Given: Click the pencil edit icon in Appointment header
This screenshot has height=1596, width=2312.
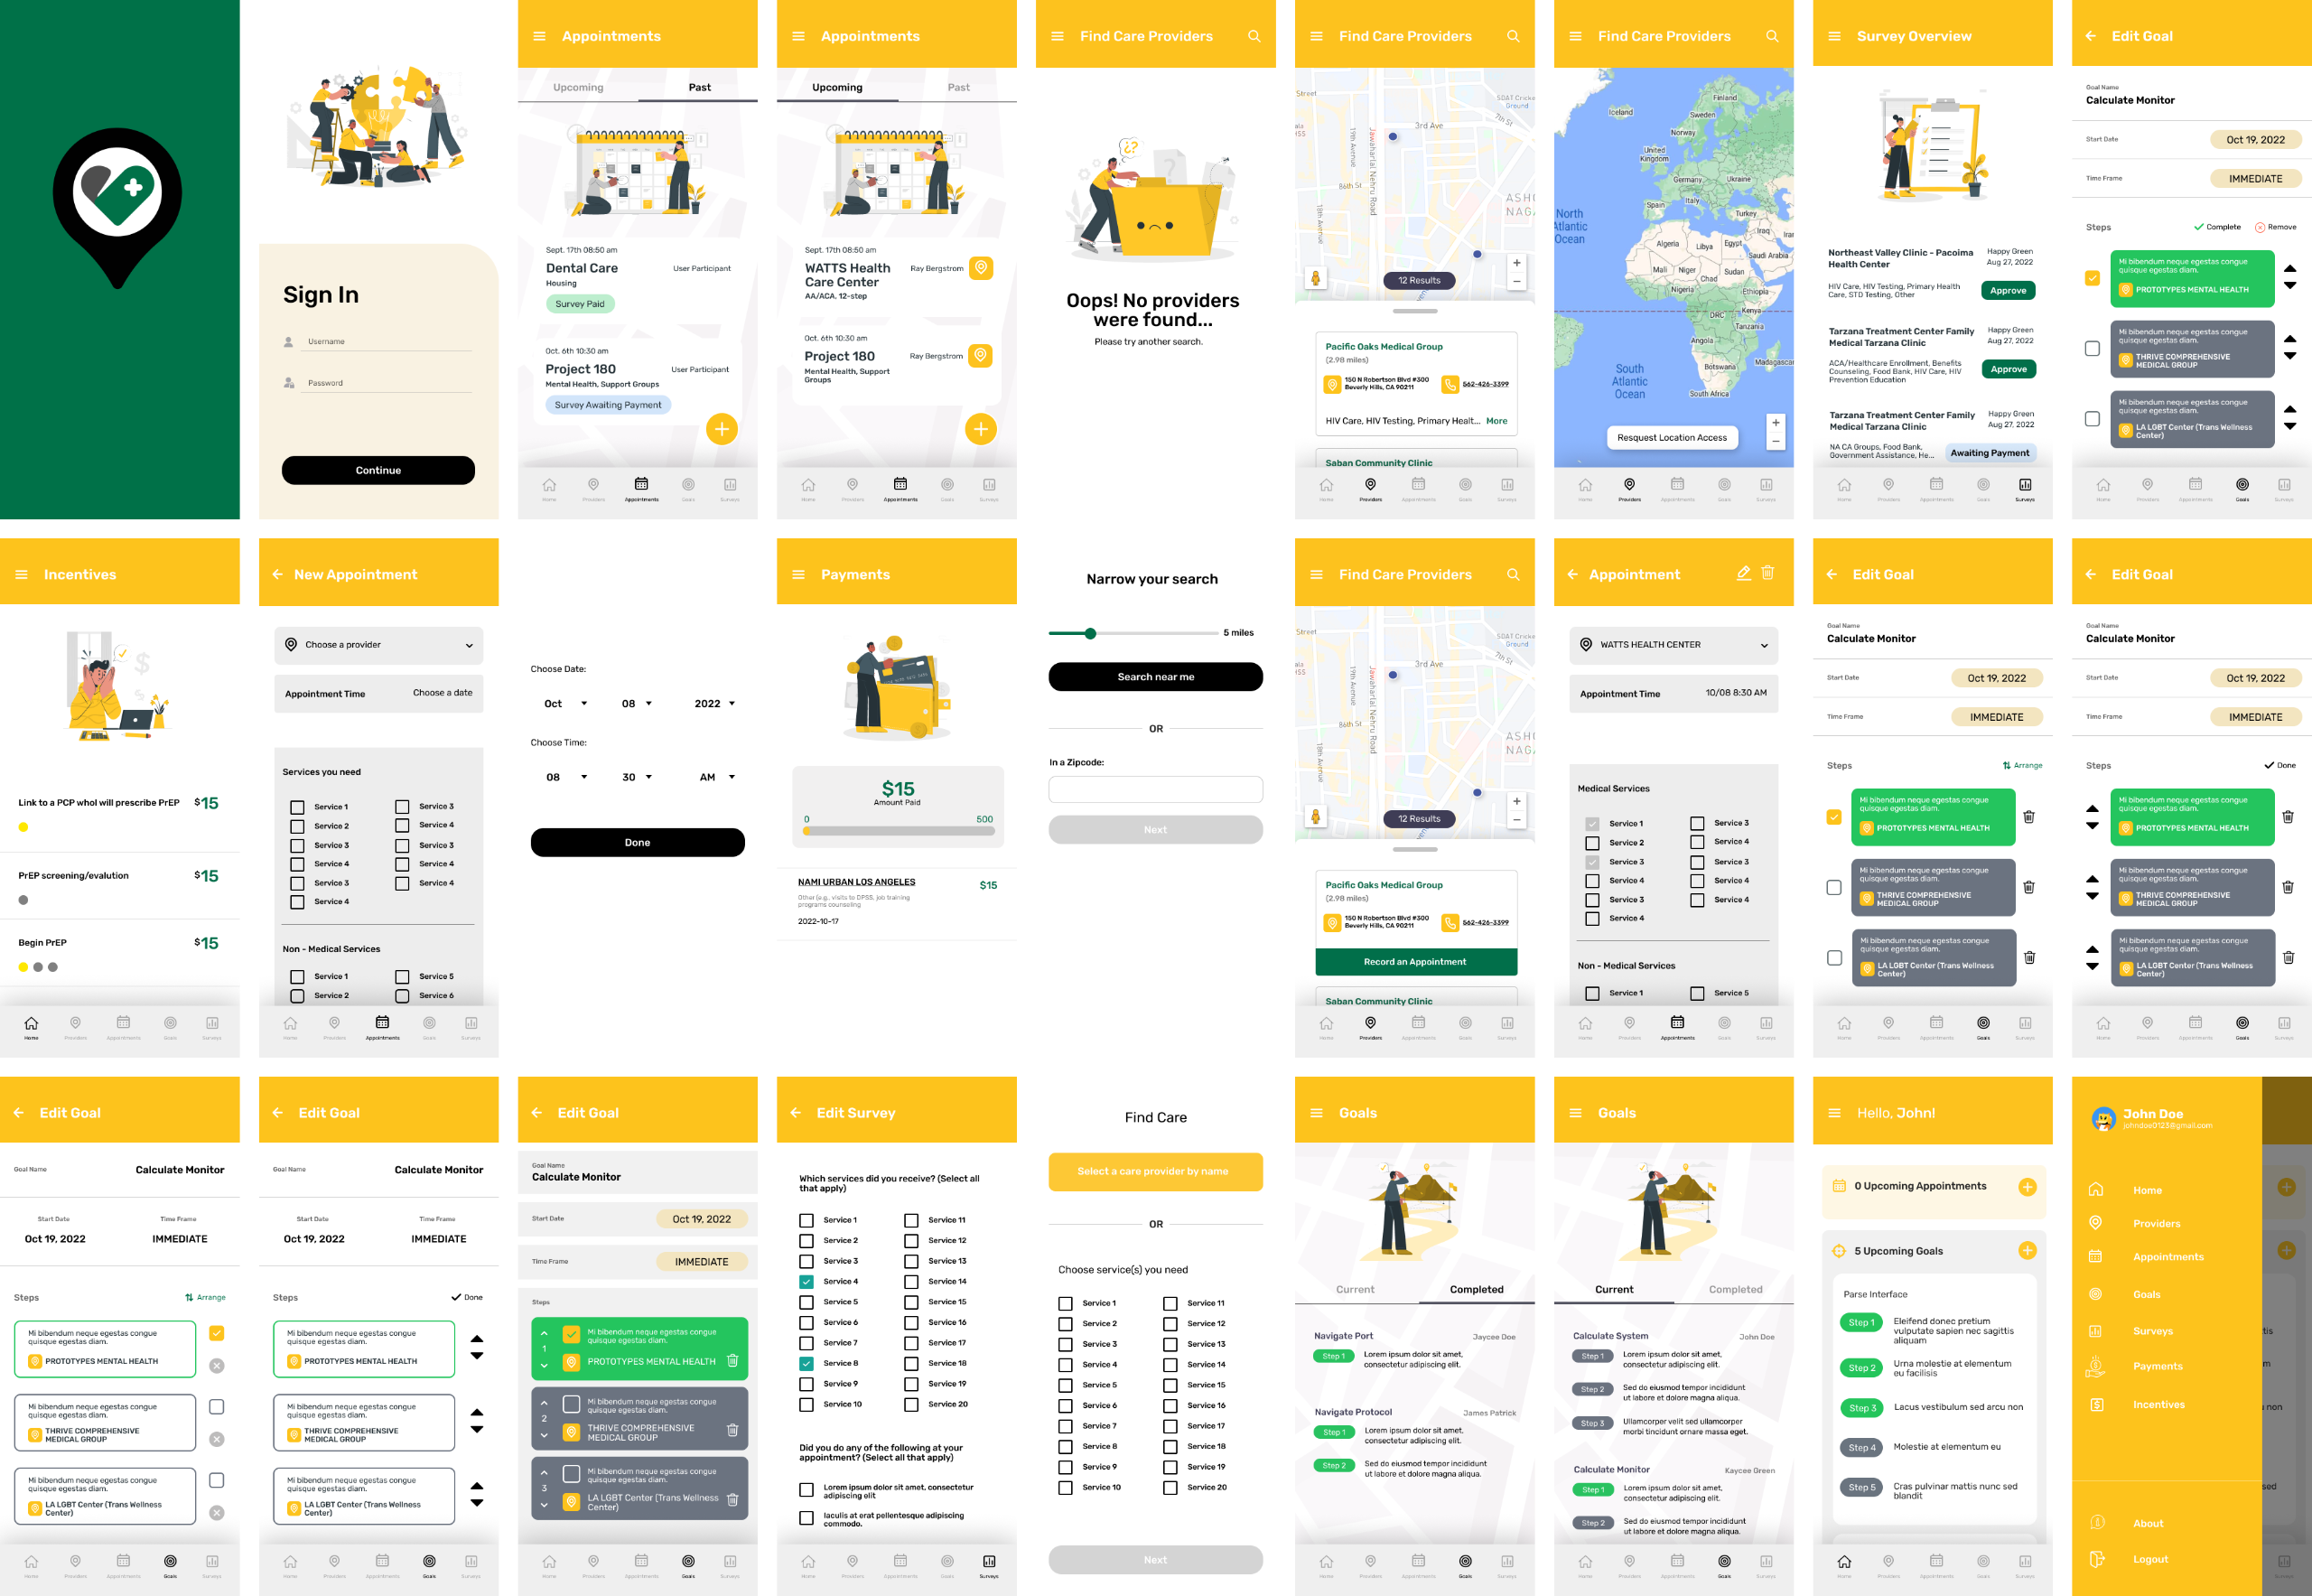Looking at the screenshot, I should (1743, 573).
